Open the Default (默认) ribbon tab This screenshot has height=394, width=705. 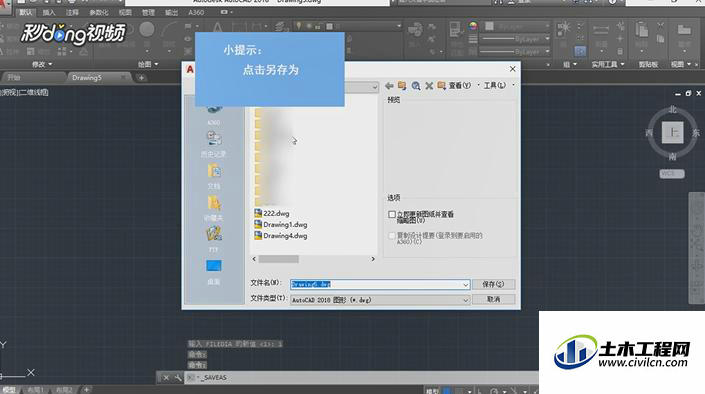26,13
